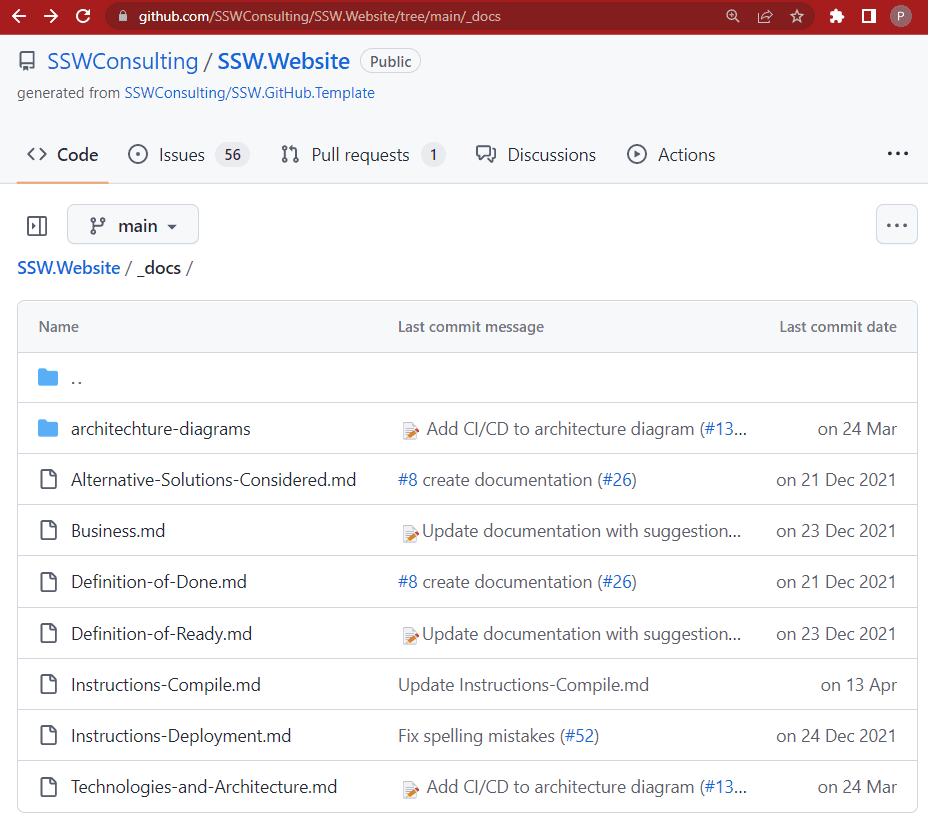Open the architechture-diagrams folder
The height and width of the screenshot is (825, 928).
click(160, 429)
